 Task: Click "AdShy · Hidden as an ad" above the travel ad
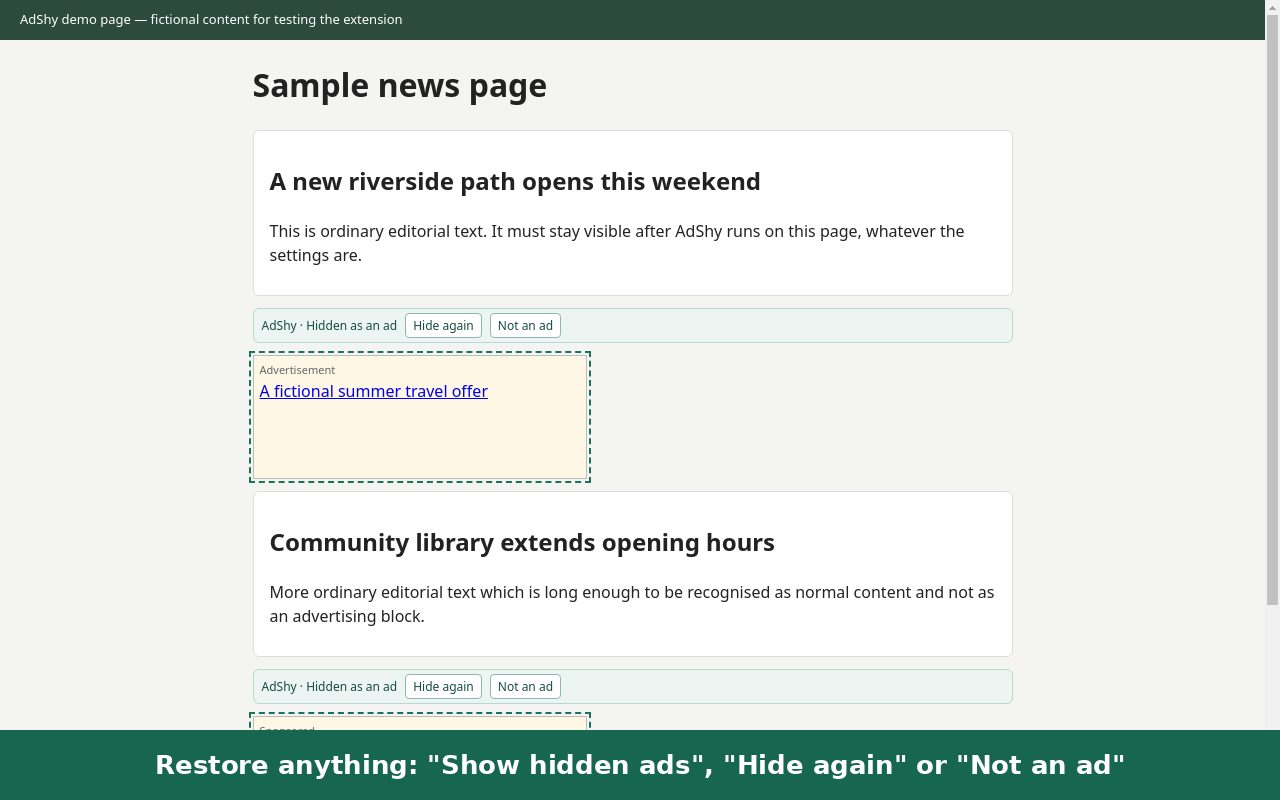(329, 326)
